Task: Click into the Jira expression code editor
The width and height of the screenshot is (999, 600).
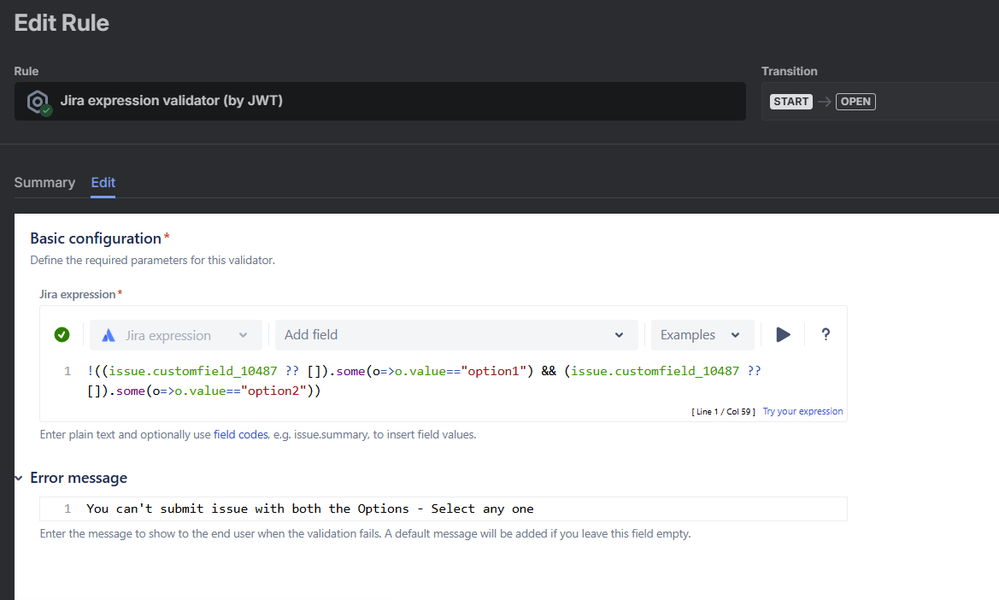Action: pyautogui.click(x=443, y=381)
